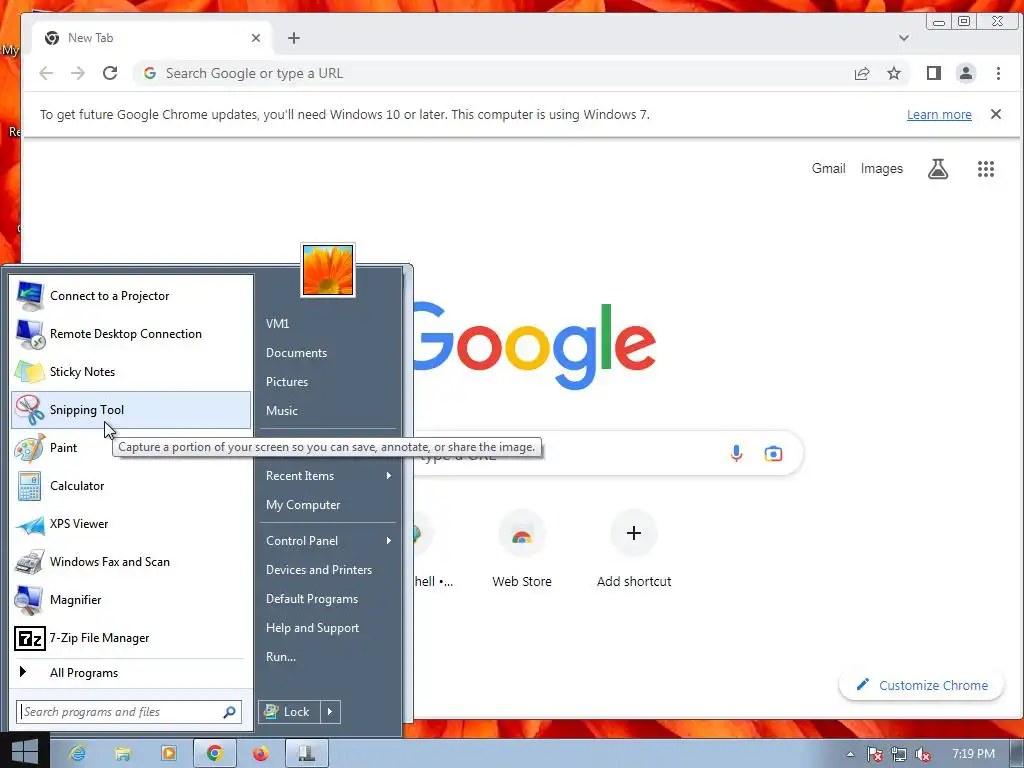
Task: Start the Calculator app
Action: click(x=131, y=486)
